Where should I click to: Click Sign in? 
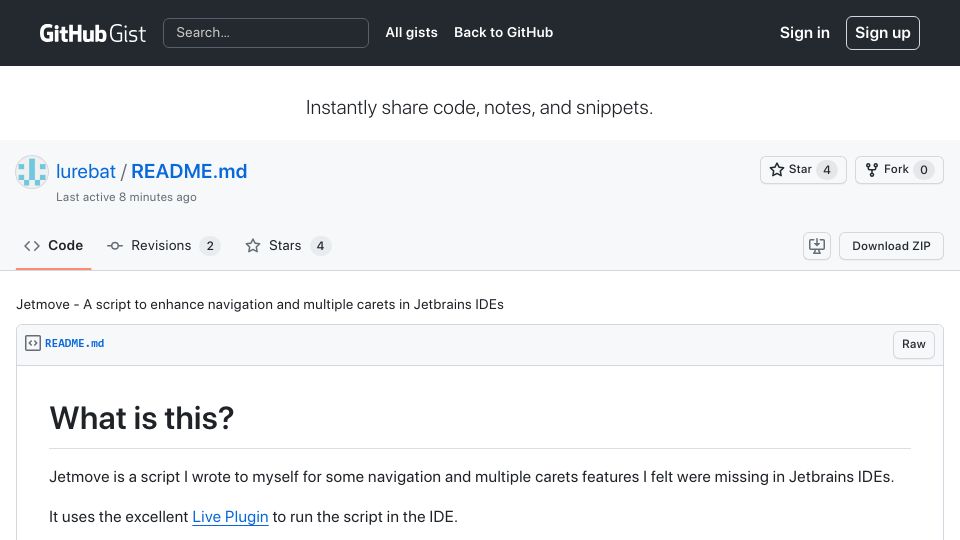pyautogui.click(x=804, y=32)
